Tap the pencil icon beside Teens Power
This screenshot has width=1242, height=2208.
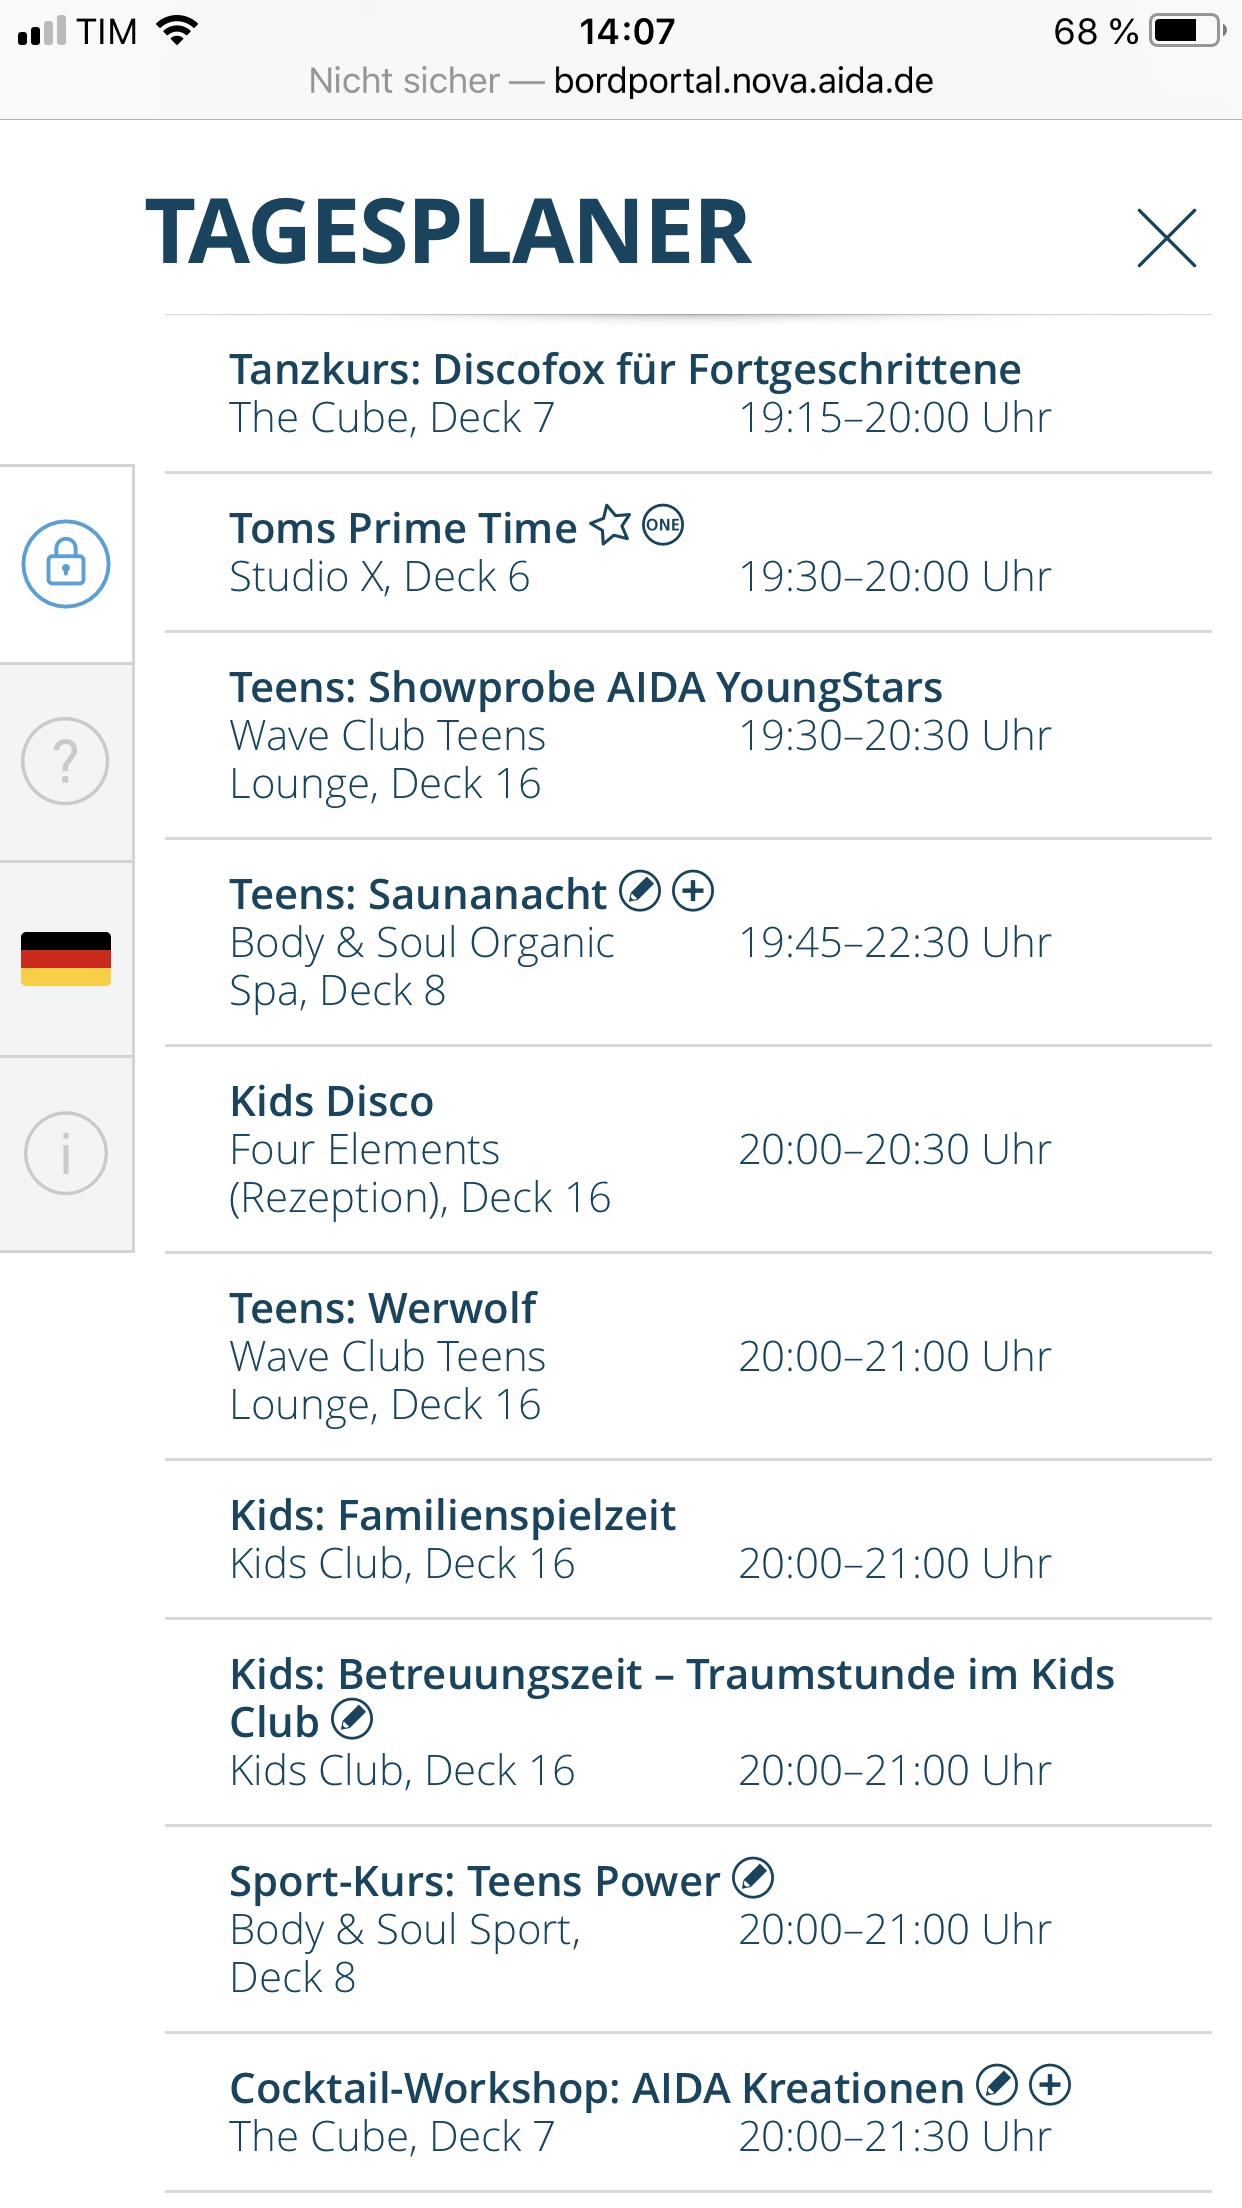click(753, 1878)
